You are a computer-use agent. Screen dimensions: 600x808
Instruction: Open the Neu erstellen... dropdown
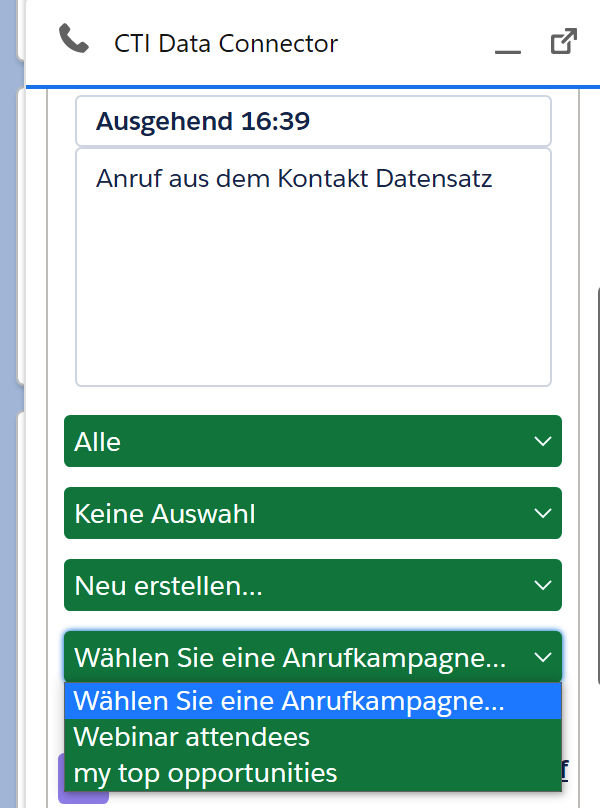tap(313, 585)
